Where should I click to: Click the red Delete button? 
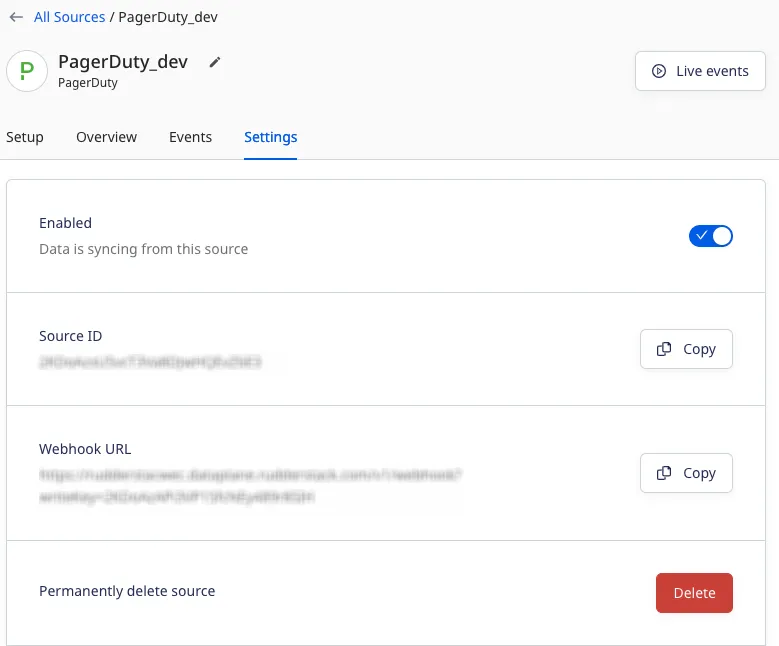[694, 593]
